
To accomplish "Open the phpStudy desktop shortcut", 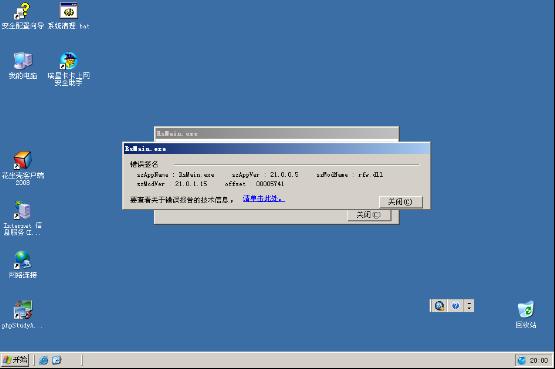I will 23,315.
